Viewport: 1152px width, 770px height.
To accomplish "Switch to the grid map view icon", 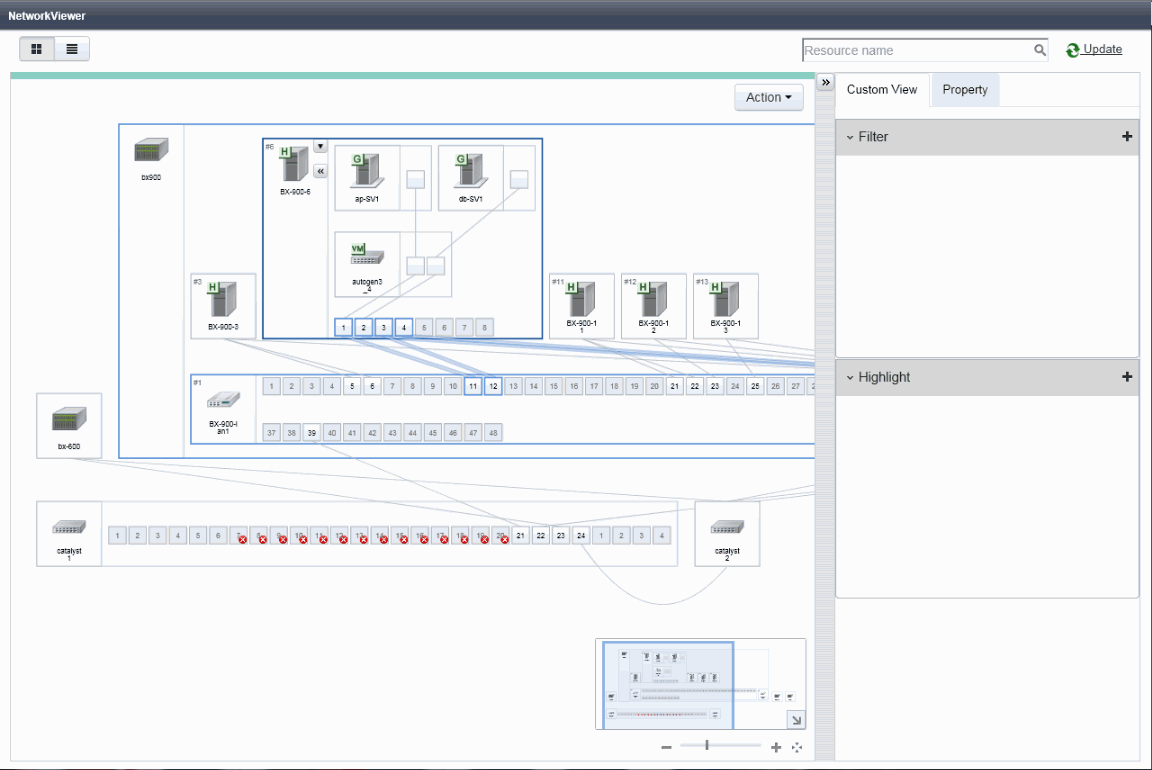I will pyautogui.click(x=37, y=49).
